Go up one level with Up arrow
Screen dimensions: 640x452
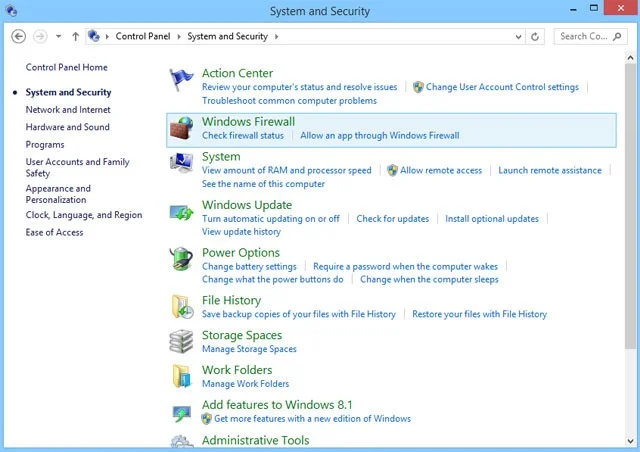(x=76, y=36)
